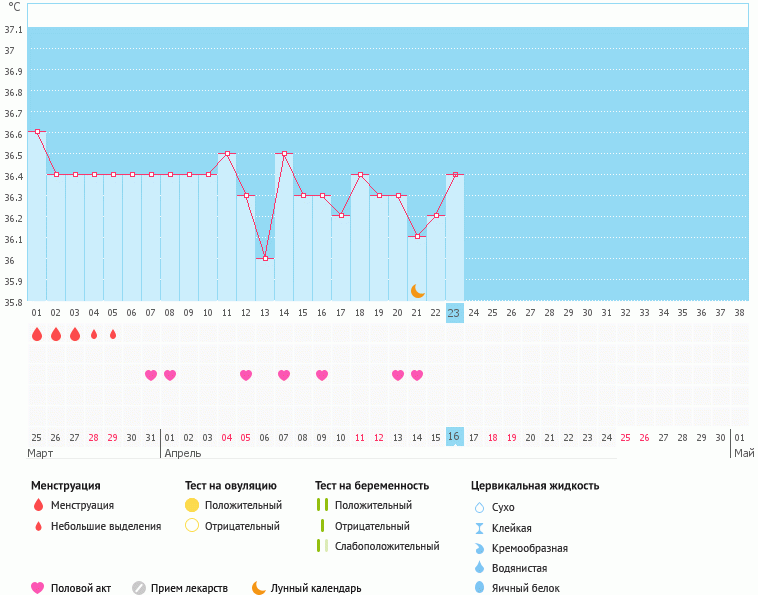Click the 36.6 temperature point on day 01

tap(37, 131)
